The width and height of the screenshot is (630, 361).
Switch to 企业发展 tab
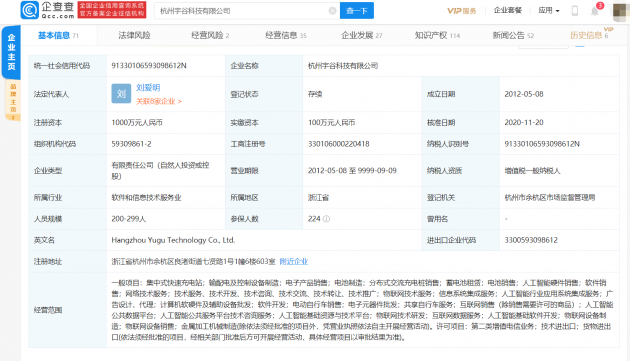click(362, 35)
